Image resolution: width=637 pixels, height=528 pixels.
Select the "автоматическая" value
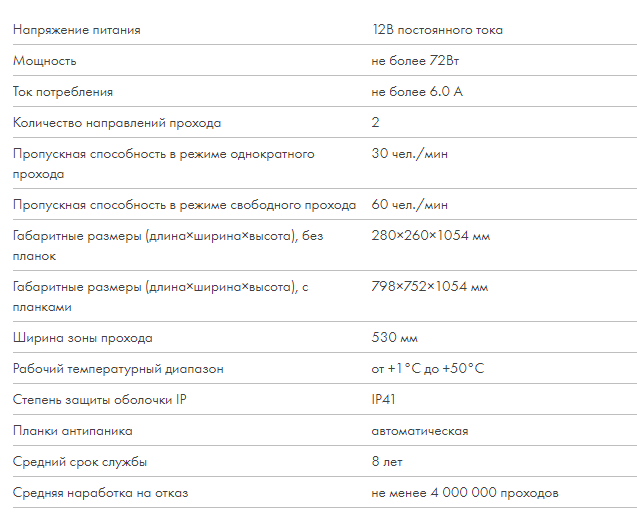pyautogui.click(x=420, y=431)
